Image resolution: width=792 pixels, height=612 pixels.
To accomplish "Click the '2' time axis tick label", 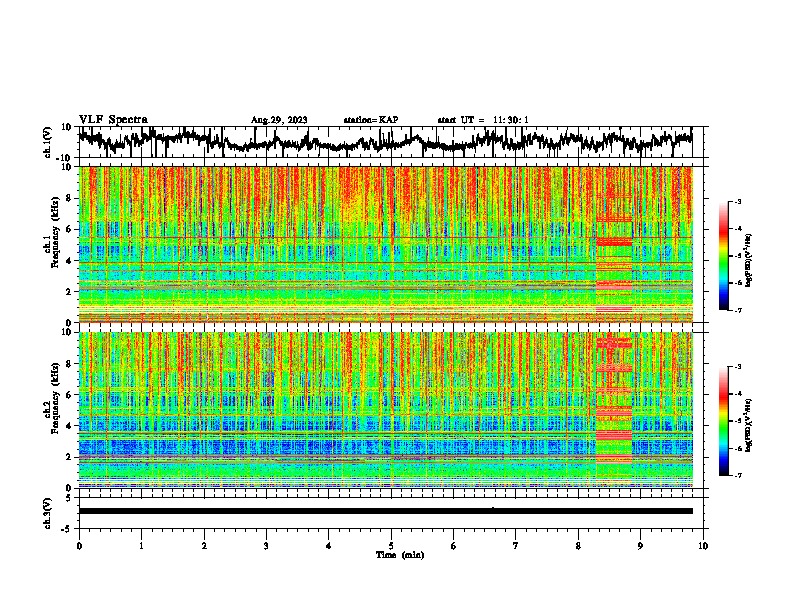I will tap(204, 546).
